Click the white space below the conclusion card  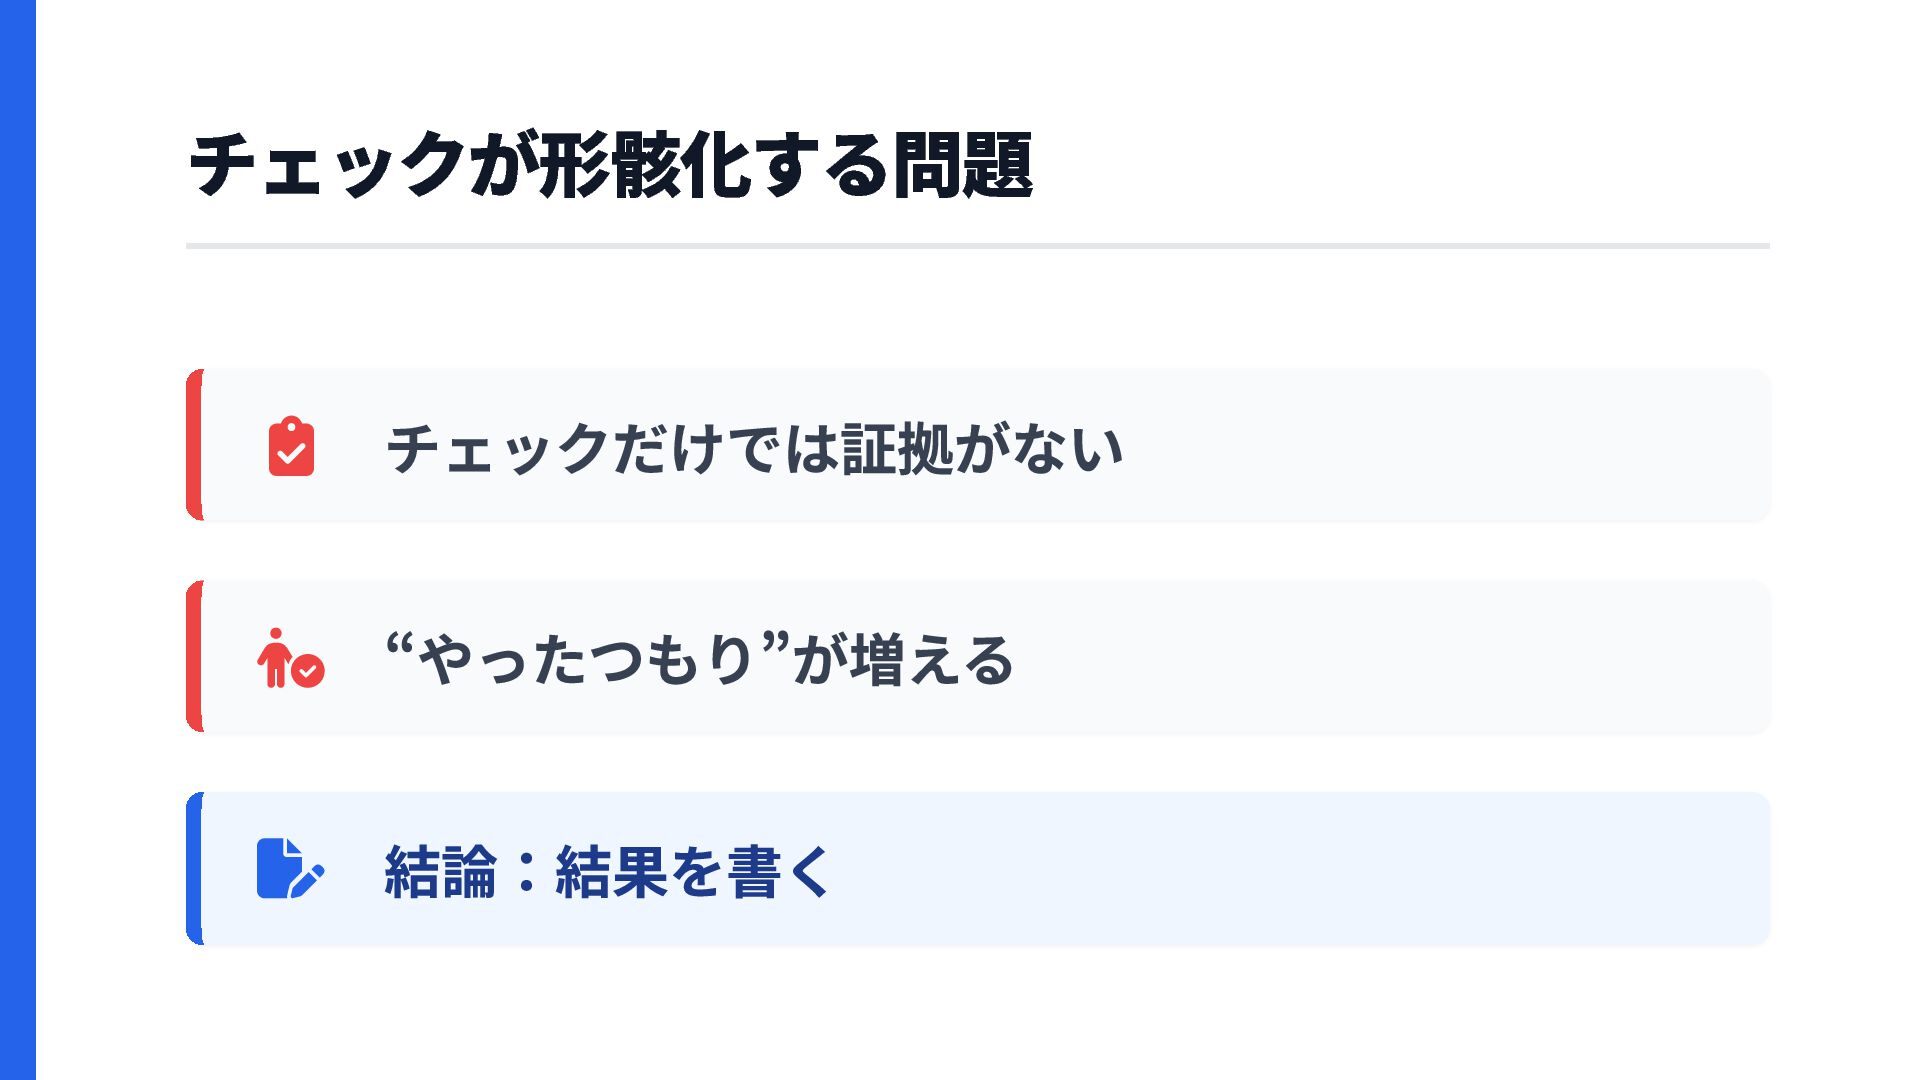(x=978, y=1012)
